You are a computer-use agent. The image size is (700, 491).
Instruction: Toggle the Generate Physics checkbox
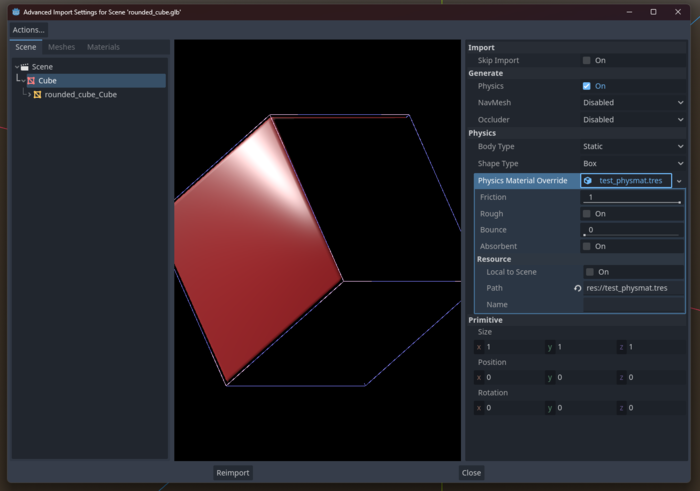(587, 86)
